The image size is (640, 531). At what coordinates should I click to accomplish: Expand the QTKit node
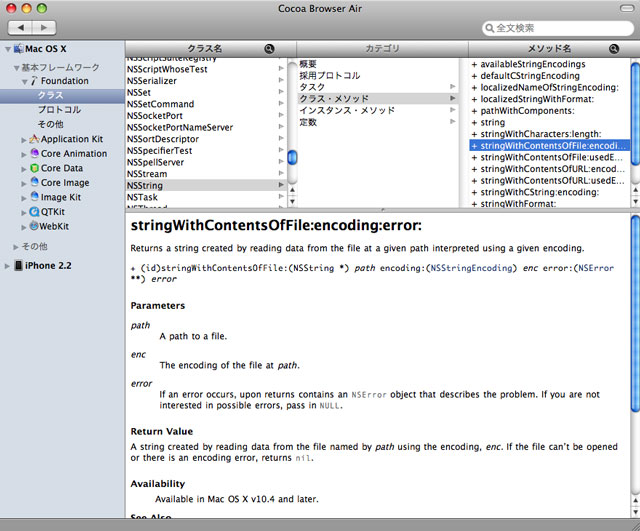tap(24, 213)
